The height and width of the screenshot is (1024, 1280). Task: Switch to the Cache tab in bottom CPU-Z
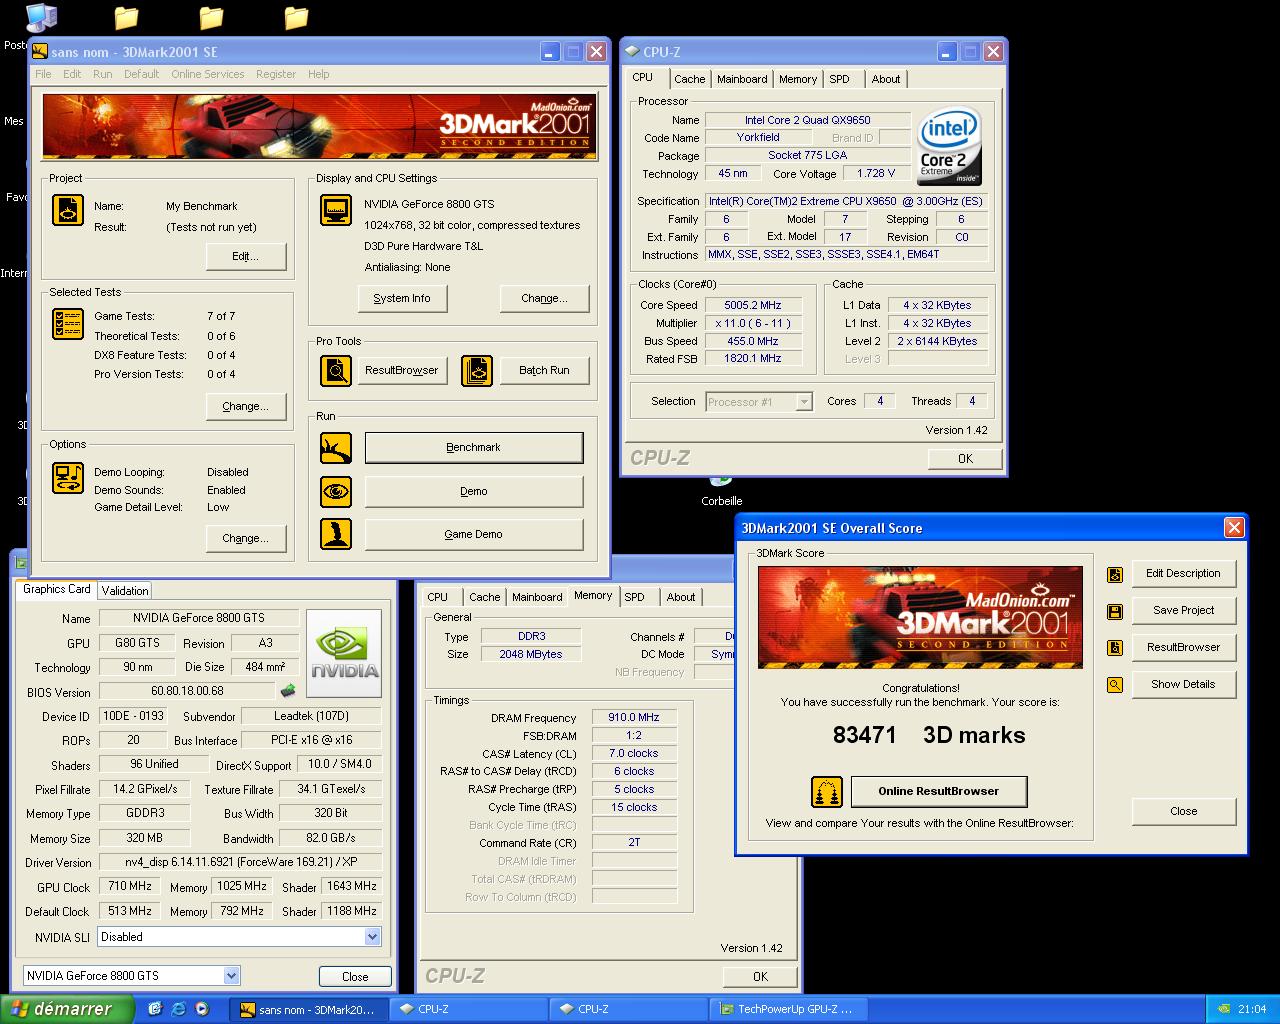(x=484, y=597)
